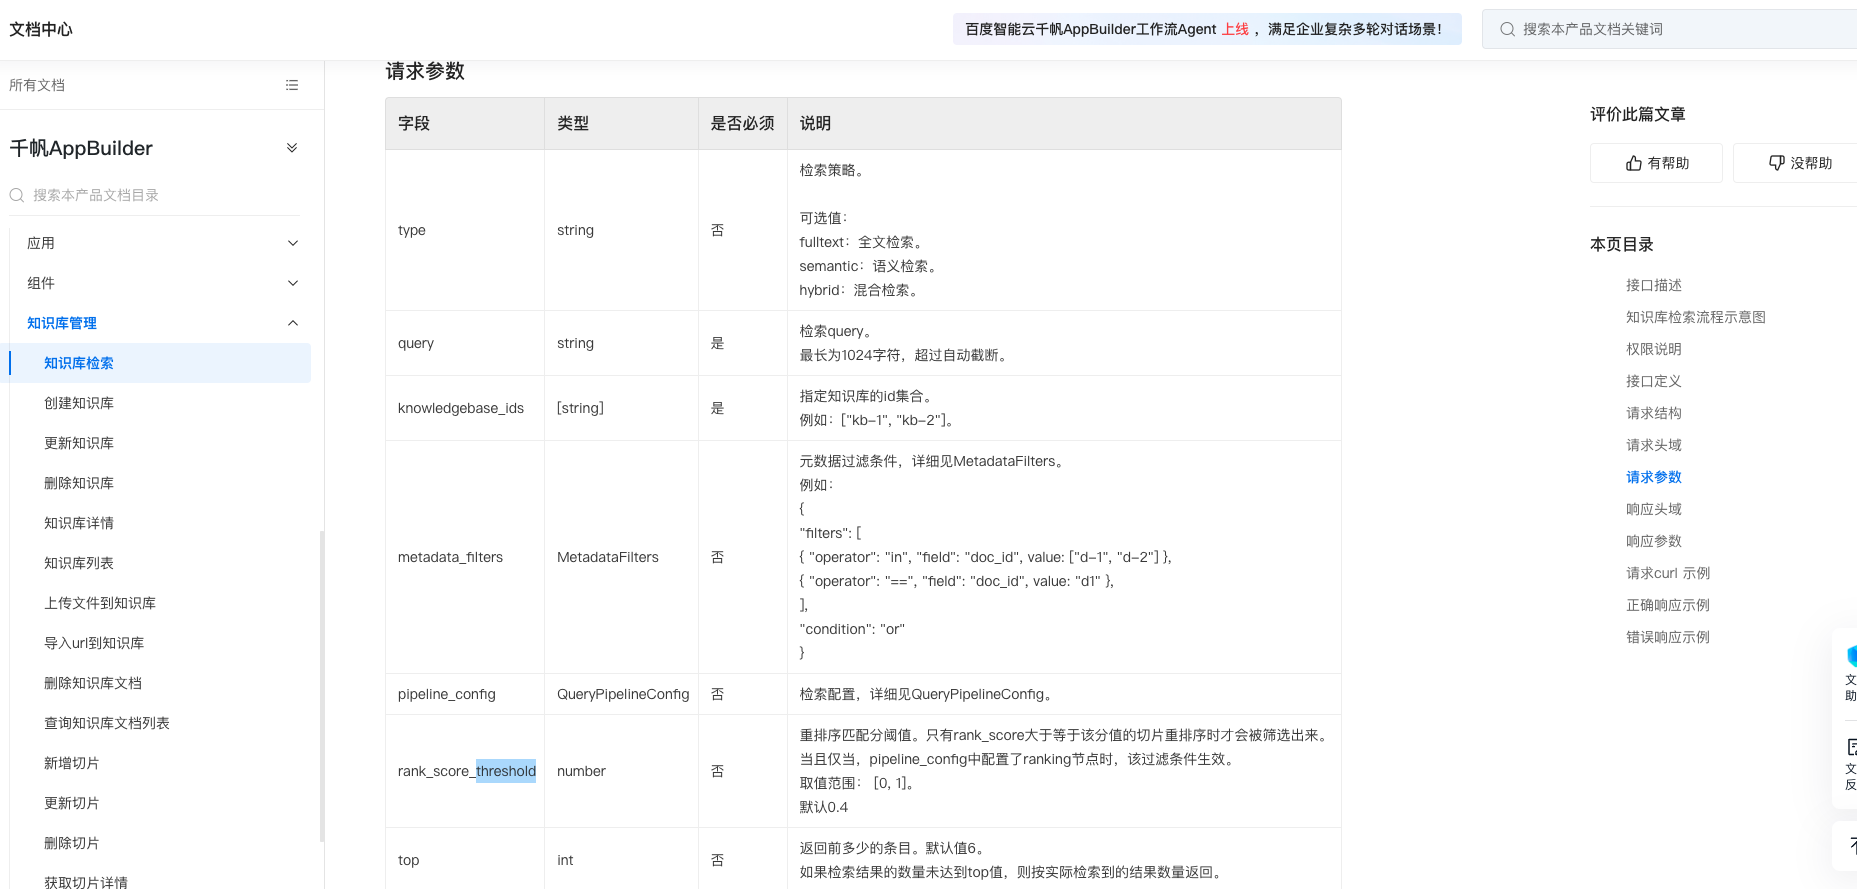
Task: Click the thumbs-down icon on 没帮助
Action: point(1777,163)
